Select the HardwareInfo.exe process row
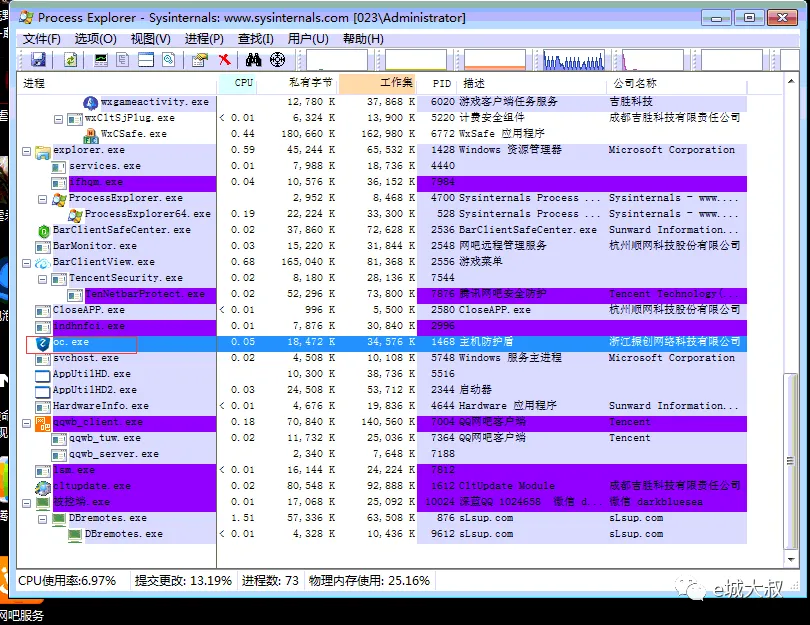The width and height of the screenshot is (810, 625). 382,406
